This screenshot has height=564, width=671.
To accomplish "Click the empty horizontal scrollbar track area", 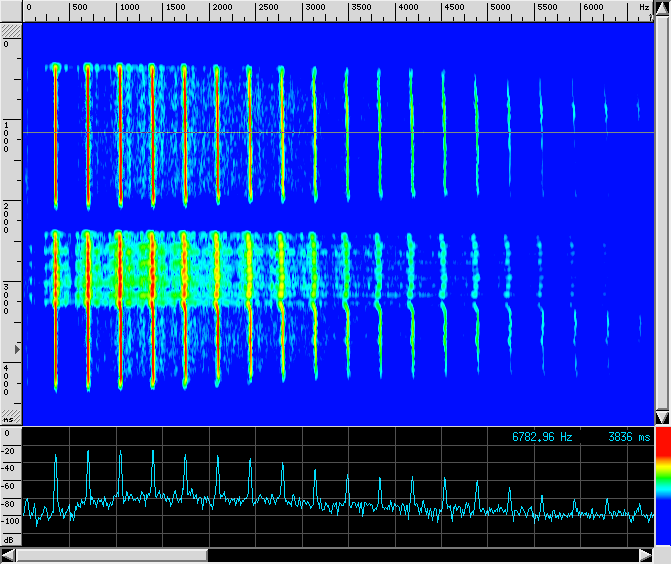I will tap(420, 555).
